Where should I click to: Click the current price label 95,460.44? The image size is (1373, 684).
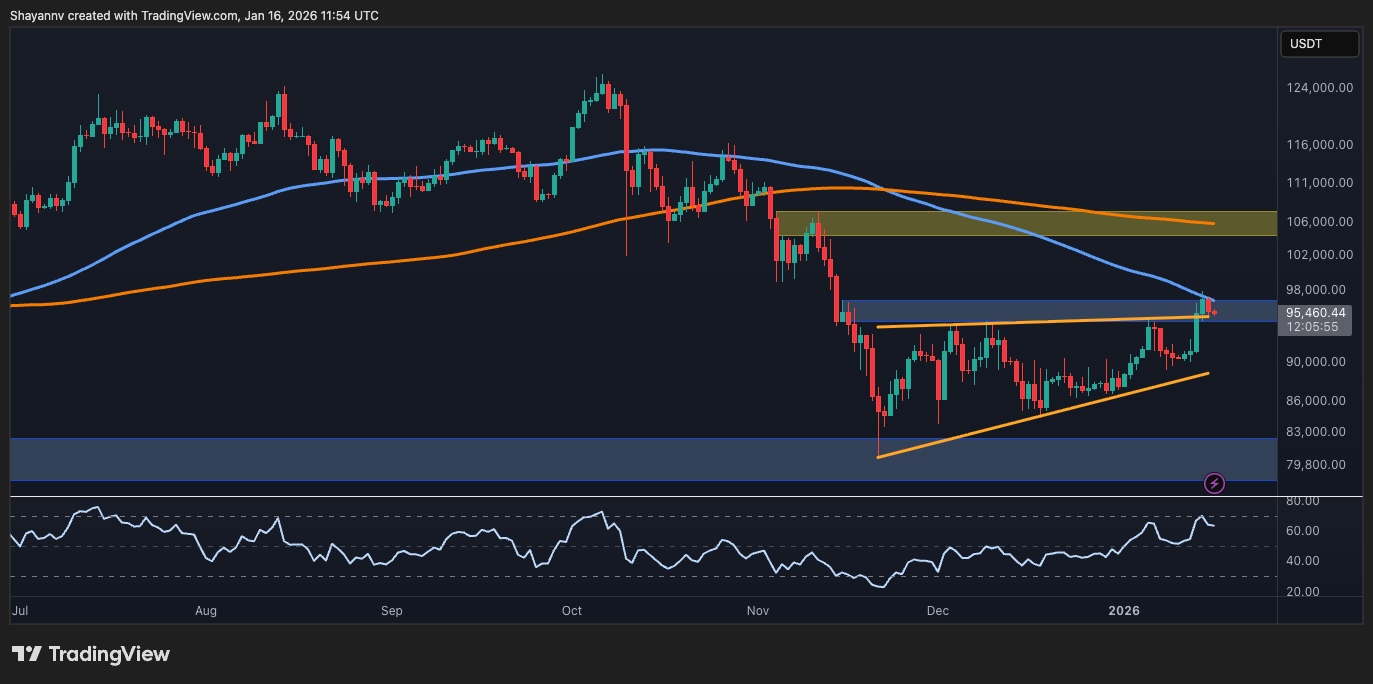click(1315, 312)
